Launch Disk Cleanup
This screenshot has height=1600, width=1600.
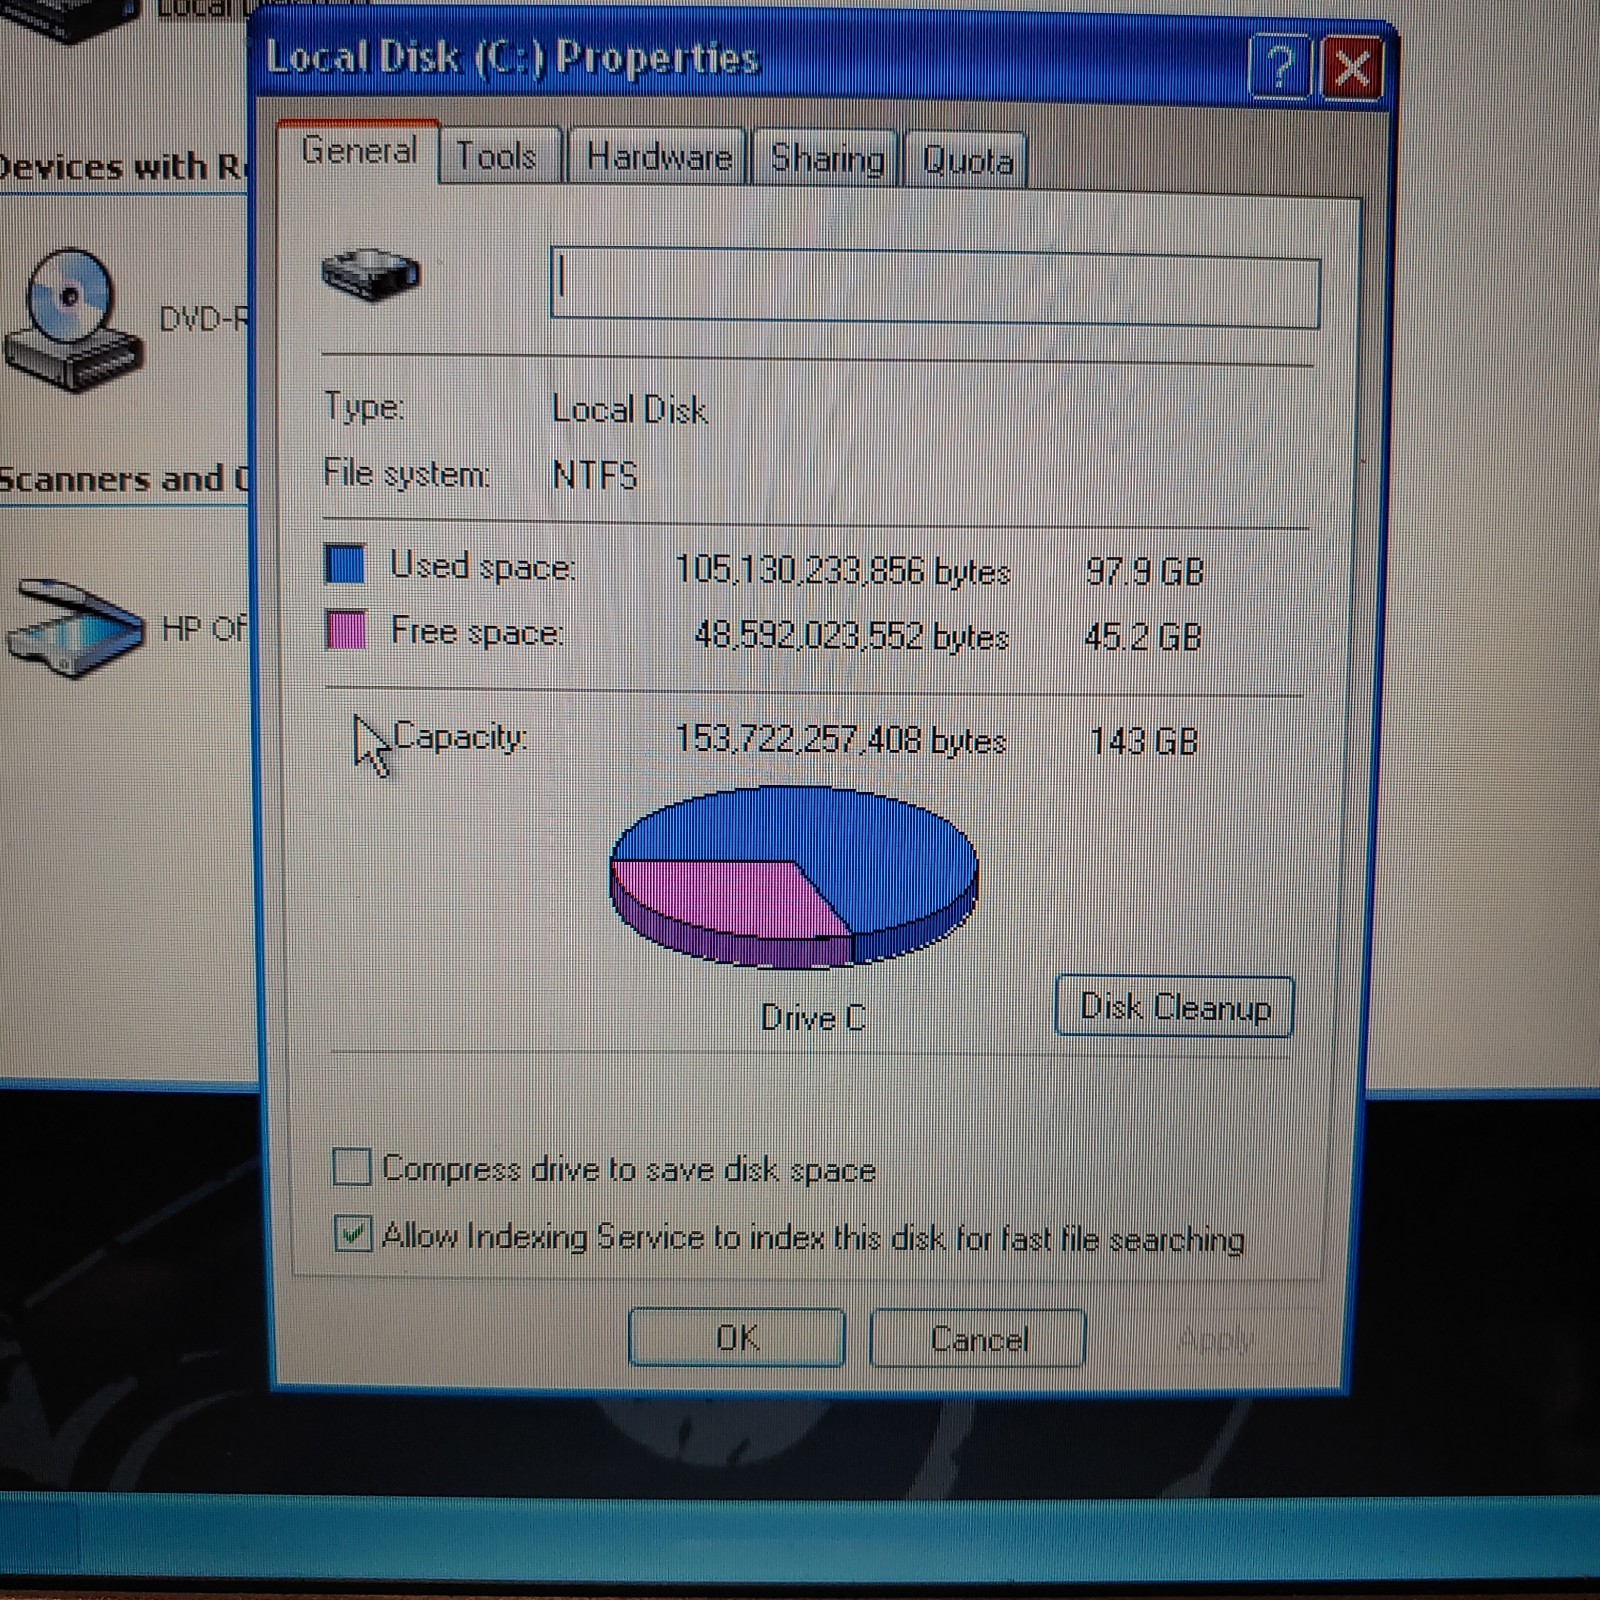click(1175, 1007)
